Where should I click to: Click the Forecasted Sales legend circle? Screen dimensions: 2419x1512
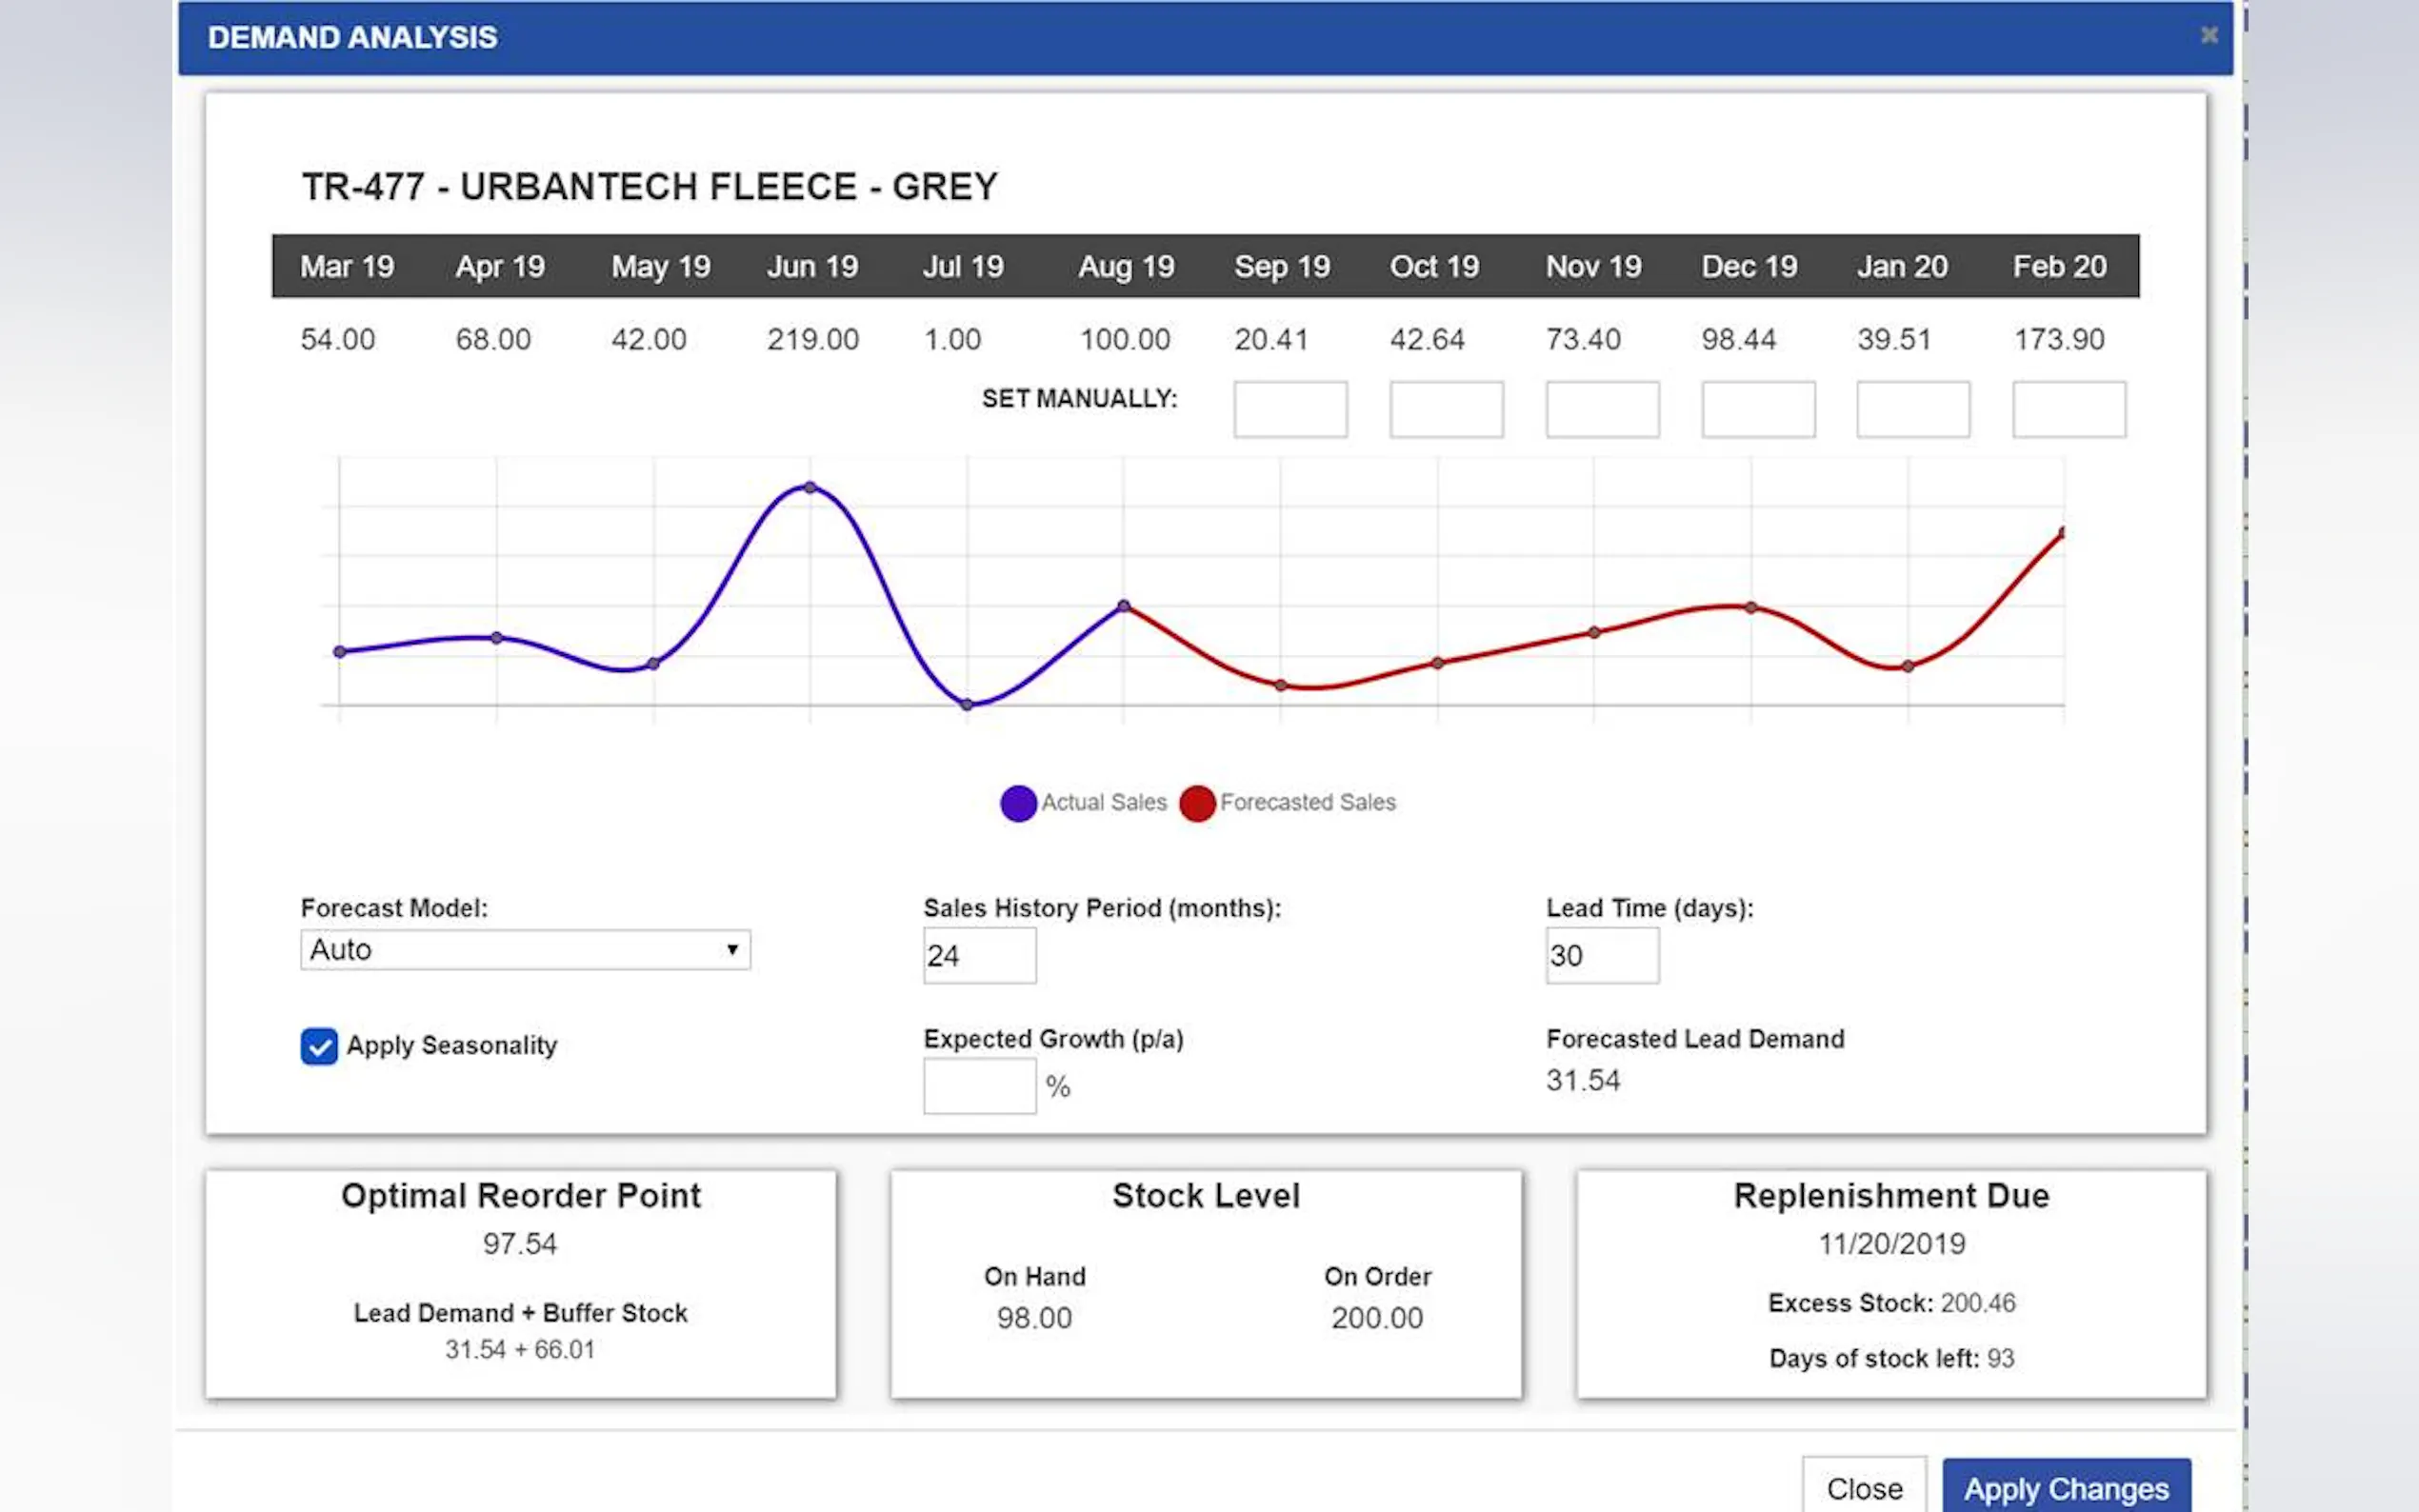tap(1197, 803)
